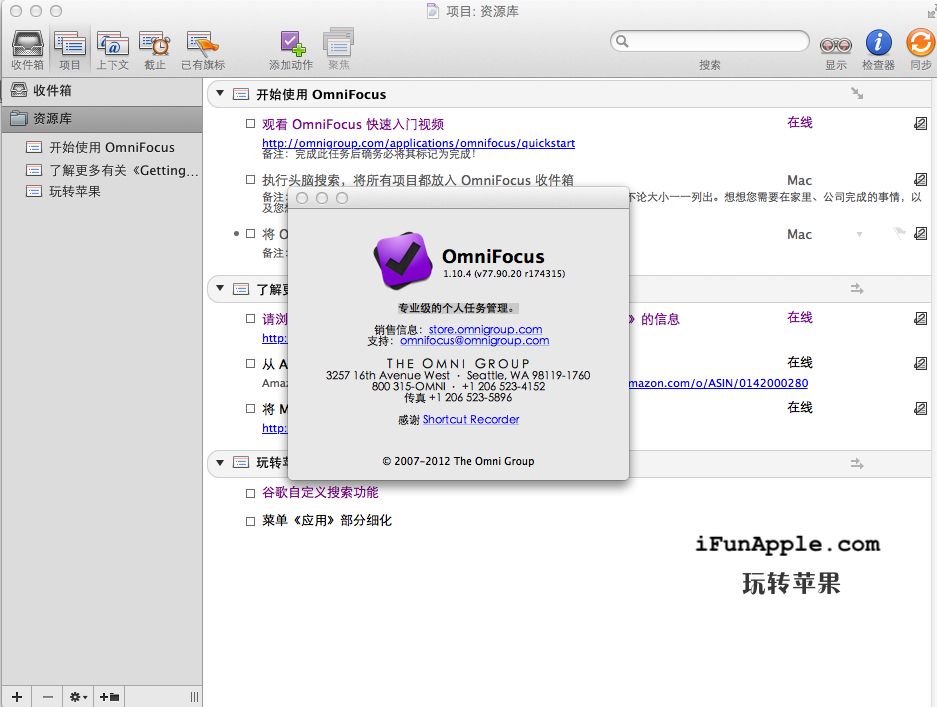
Task: Select the task title 谷歌自定义搜索功能
Action: (x=320, y=492)
